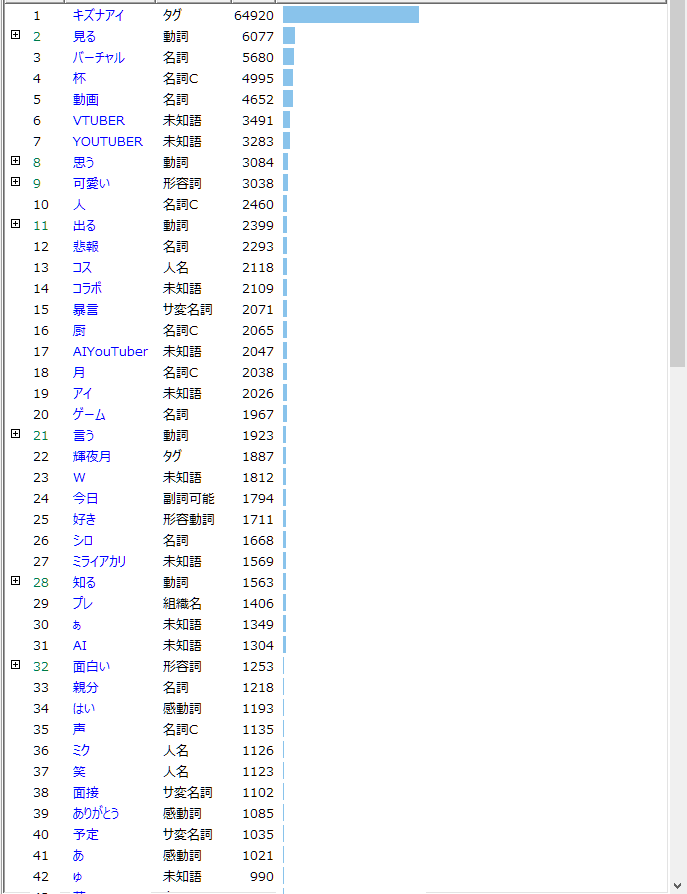Select the word 声
687x894 pixels.
(79, 729)
